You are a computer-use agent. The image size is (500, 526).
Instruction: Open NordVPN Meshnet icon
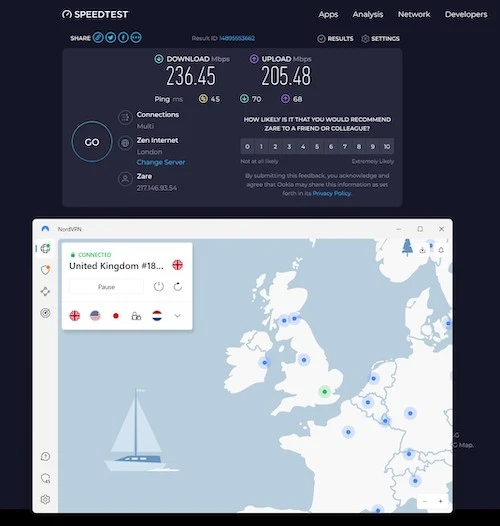[x=45, y=291]
